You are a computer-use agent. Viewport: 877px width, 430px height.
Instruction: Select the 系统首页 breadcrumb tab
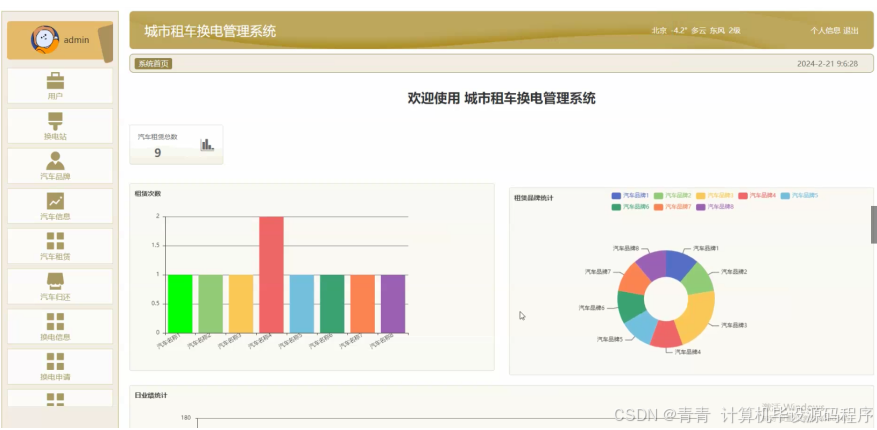pos(153,64)
